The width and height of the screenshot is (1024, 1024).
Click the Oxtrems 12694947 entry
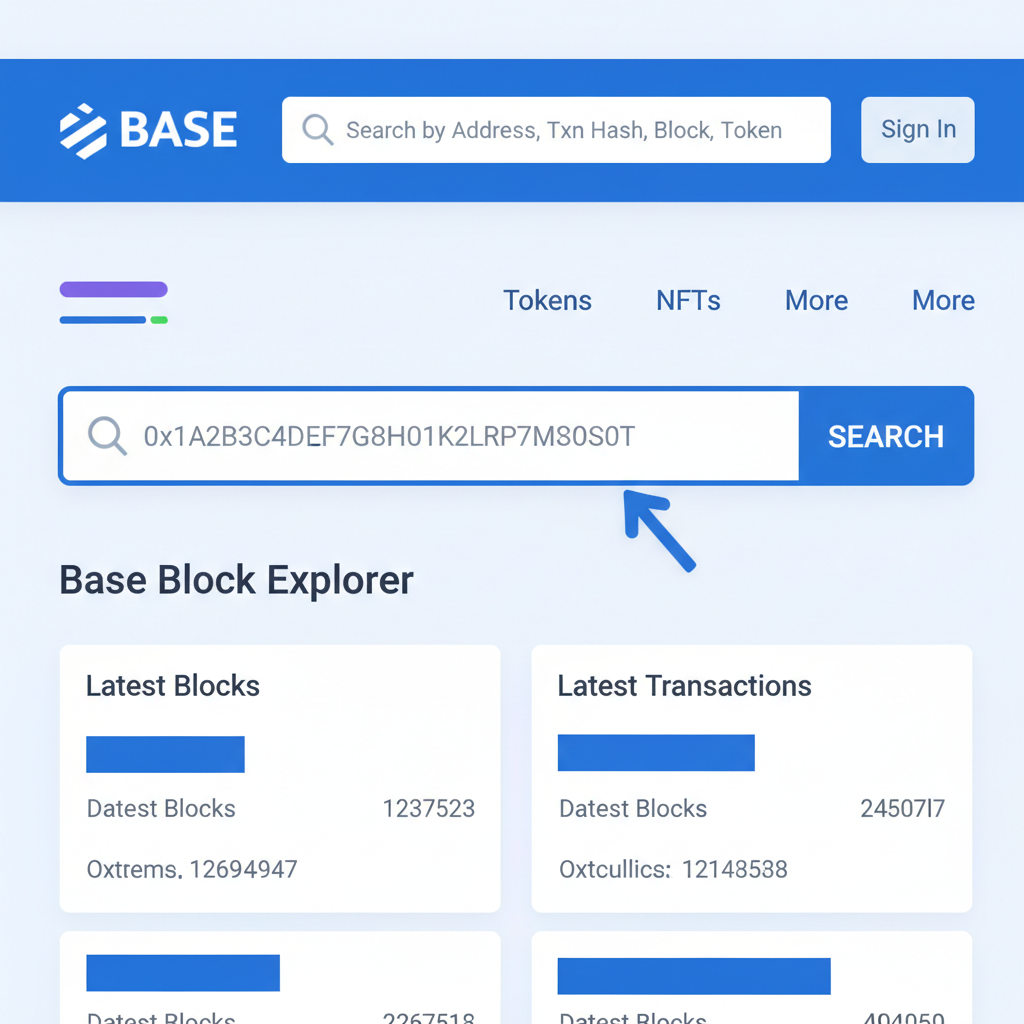(191, 869)
